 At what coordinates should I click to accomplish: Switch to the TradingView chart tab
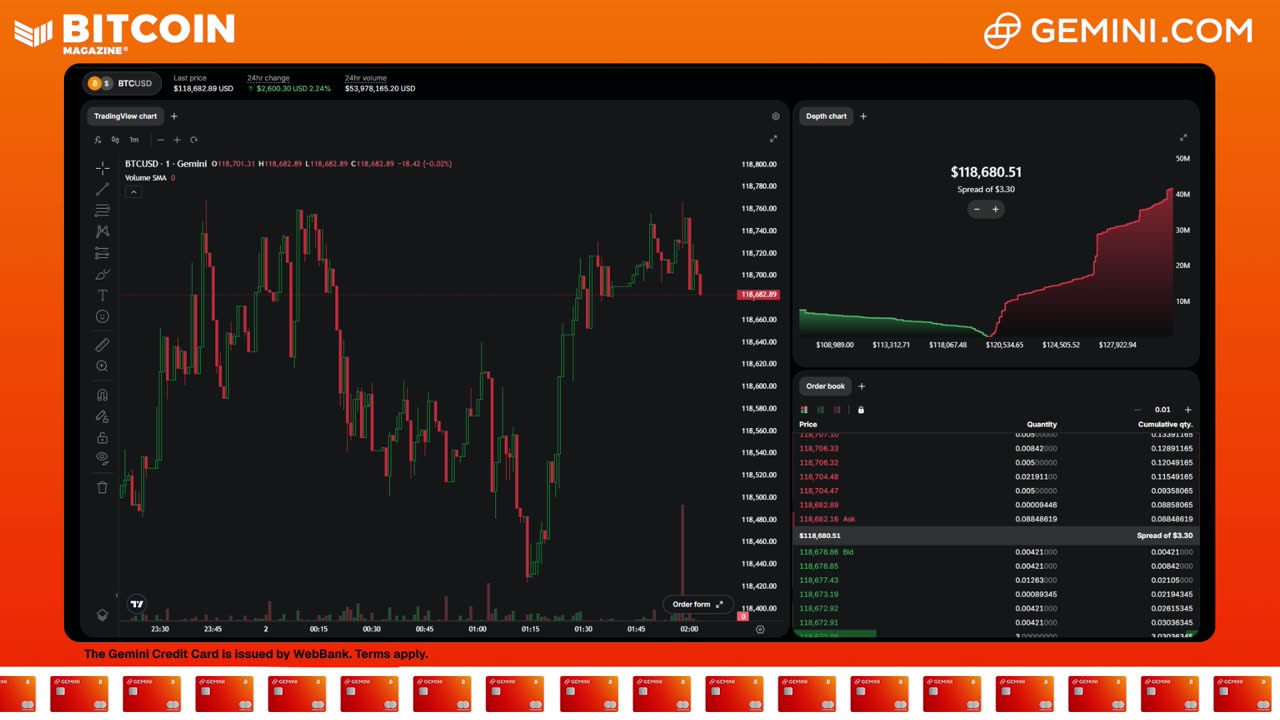point(125,116)
